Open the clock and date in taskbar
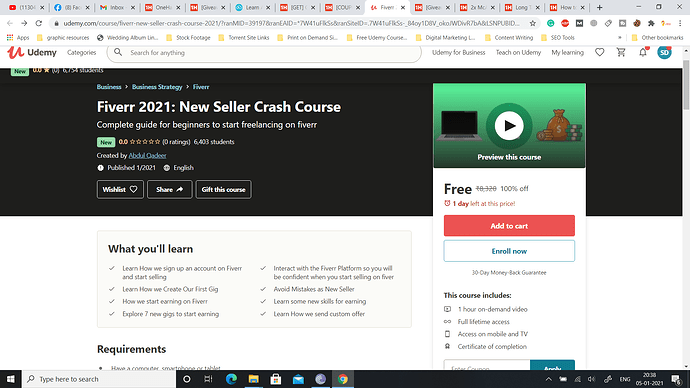The width and height of the screenshot is (690, 388). coord(650,379)
